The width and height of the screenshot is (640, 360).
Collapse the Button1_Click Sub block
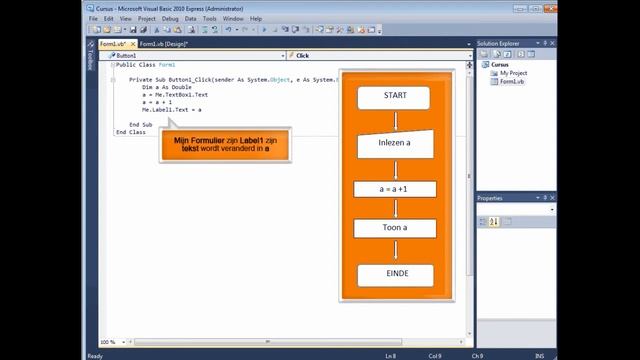click(x=113, y=80)
